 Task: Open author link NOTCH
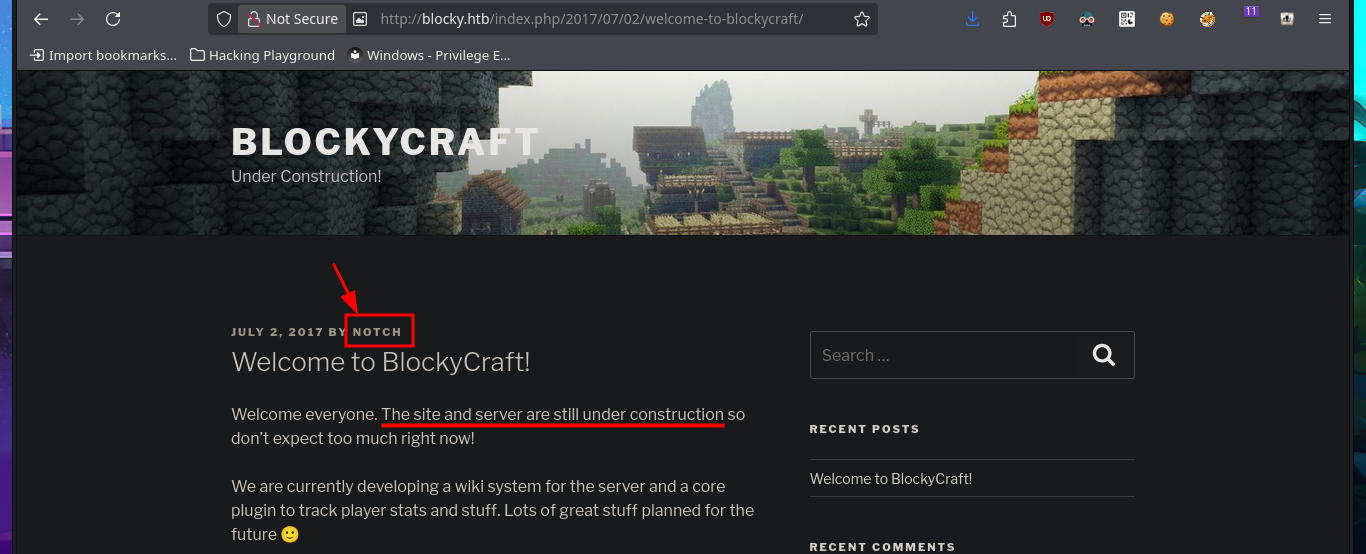[377, 332]
